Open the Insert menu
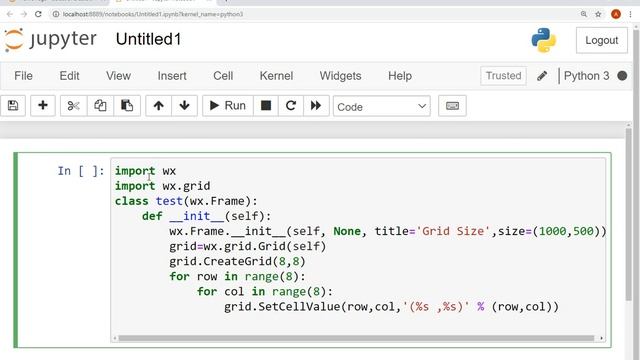The image size is (640, 360). (172, 76)
